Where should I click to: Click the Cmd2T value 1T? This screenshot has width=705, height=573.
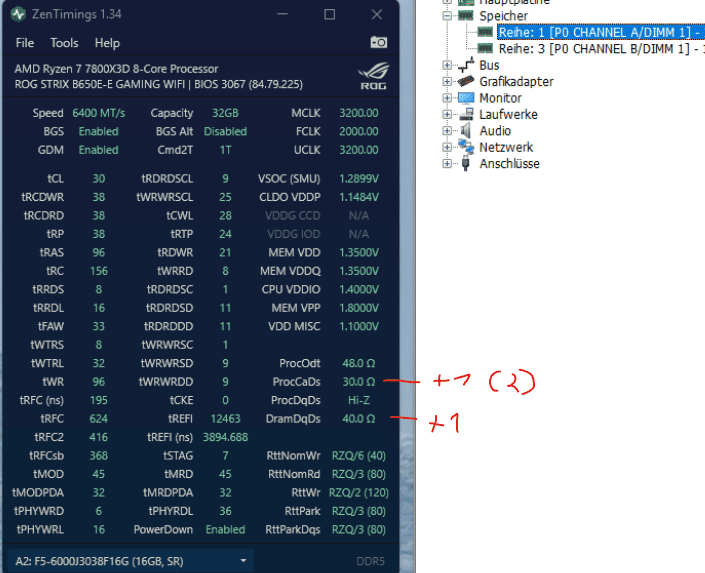(x=225, y=150)
